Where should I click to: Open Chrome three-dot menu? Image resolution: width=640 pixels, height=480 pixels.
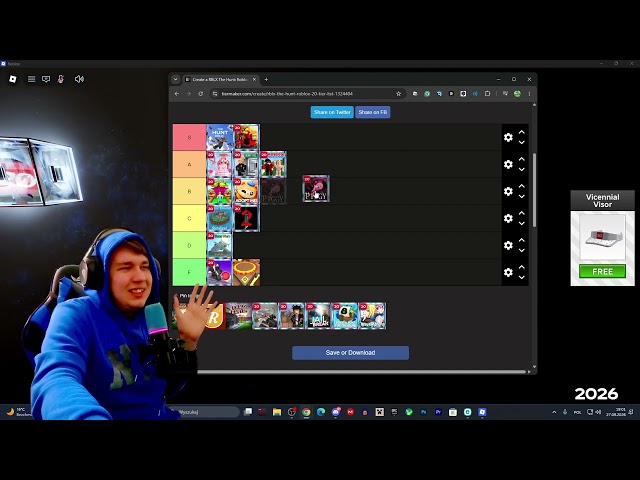coord(529,94)
